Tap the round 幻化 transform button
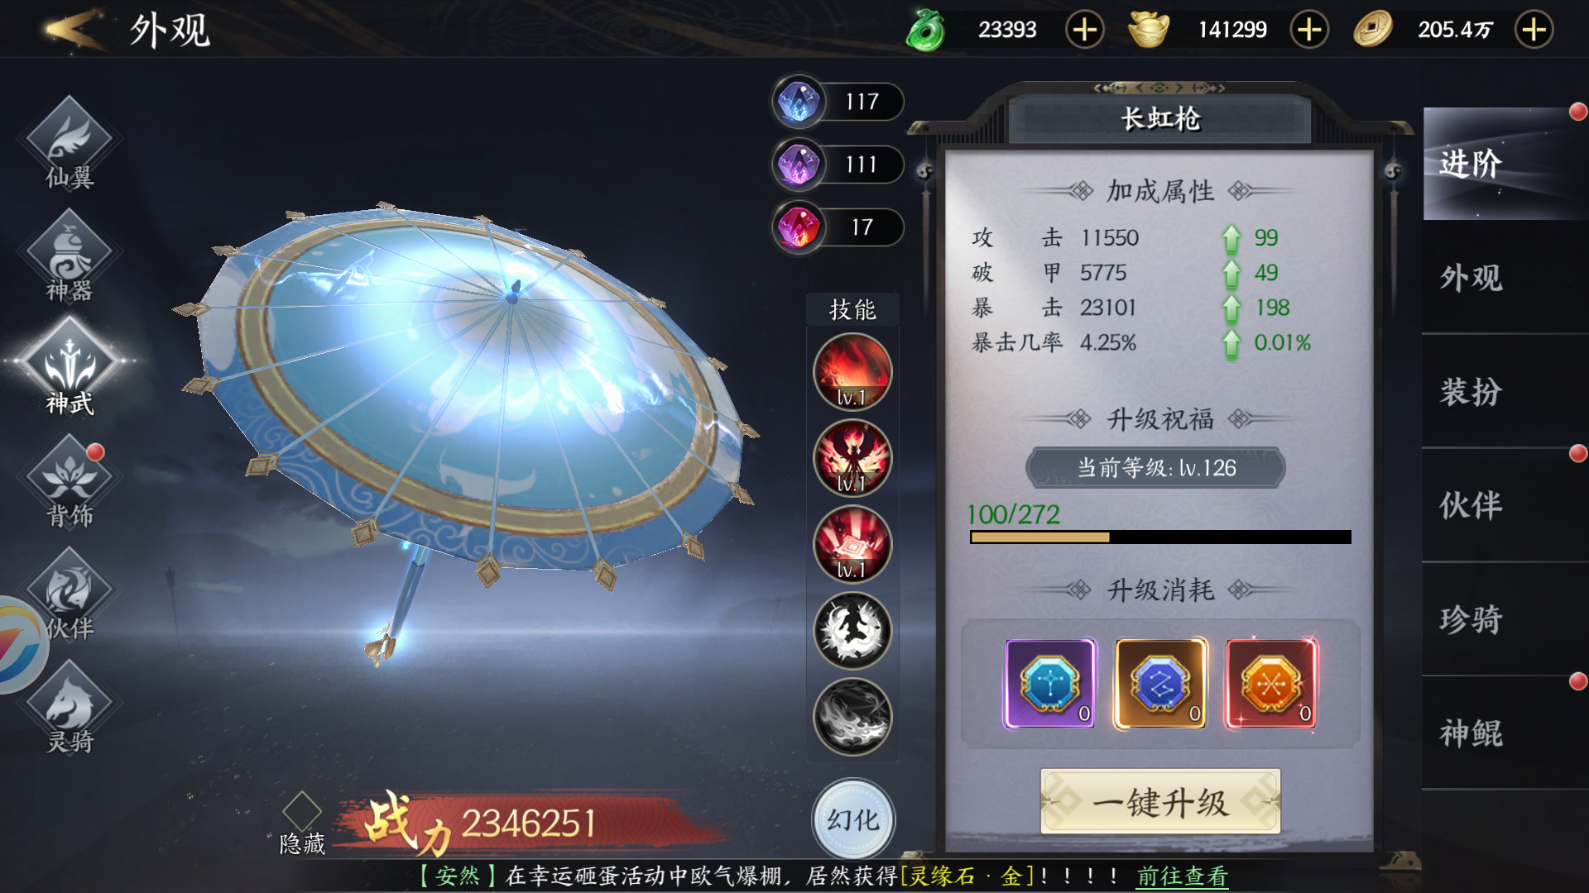 853,820
